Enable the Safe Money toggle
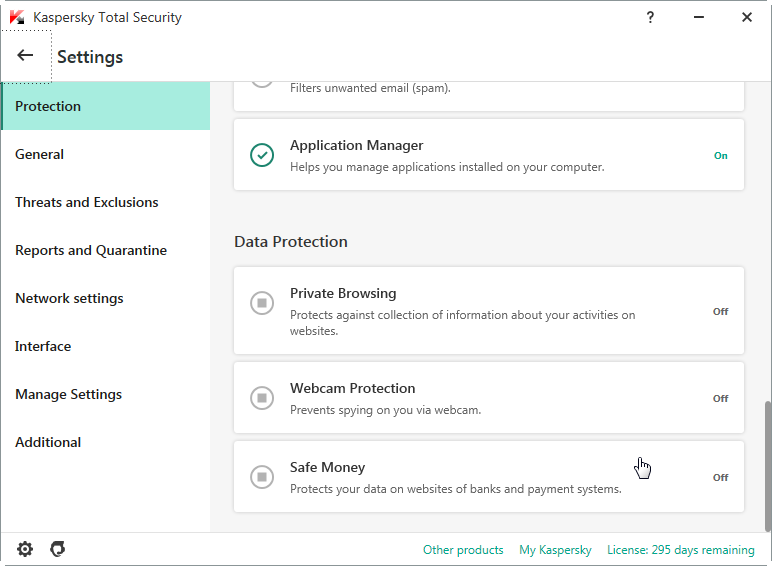 pyautogui.click(x=261, y=476)
